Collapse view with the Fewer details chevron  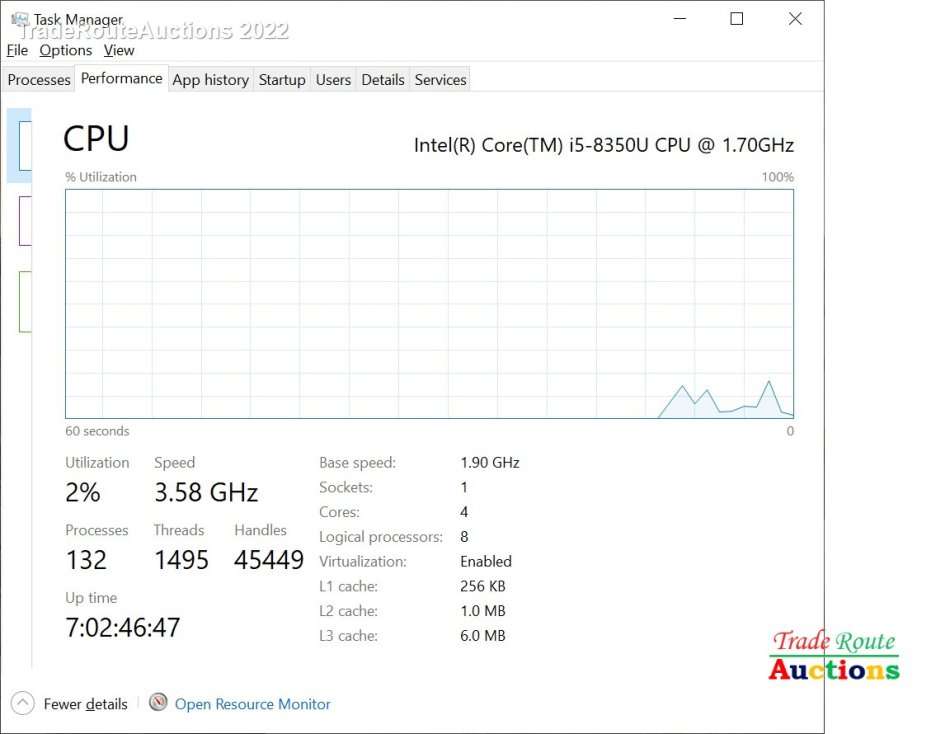23,703
